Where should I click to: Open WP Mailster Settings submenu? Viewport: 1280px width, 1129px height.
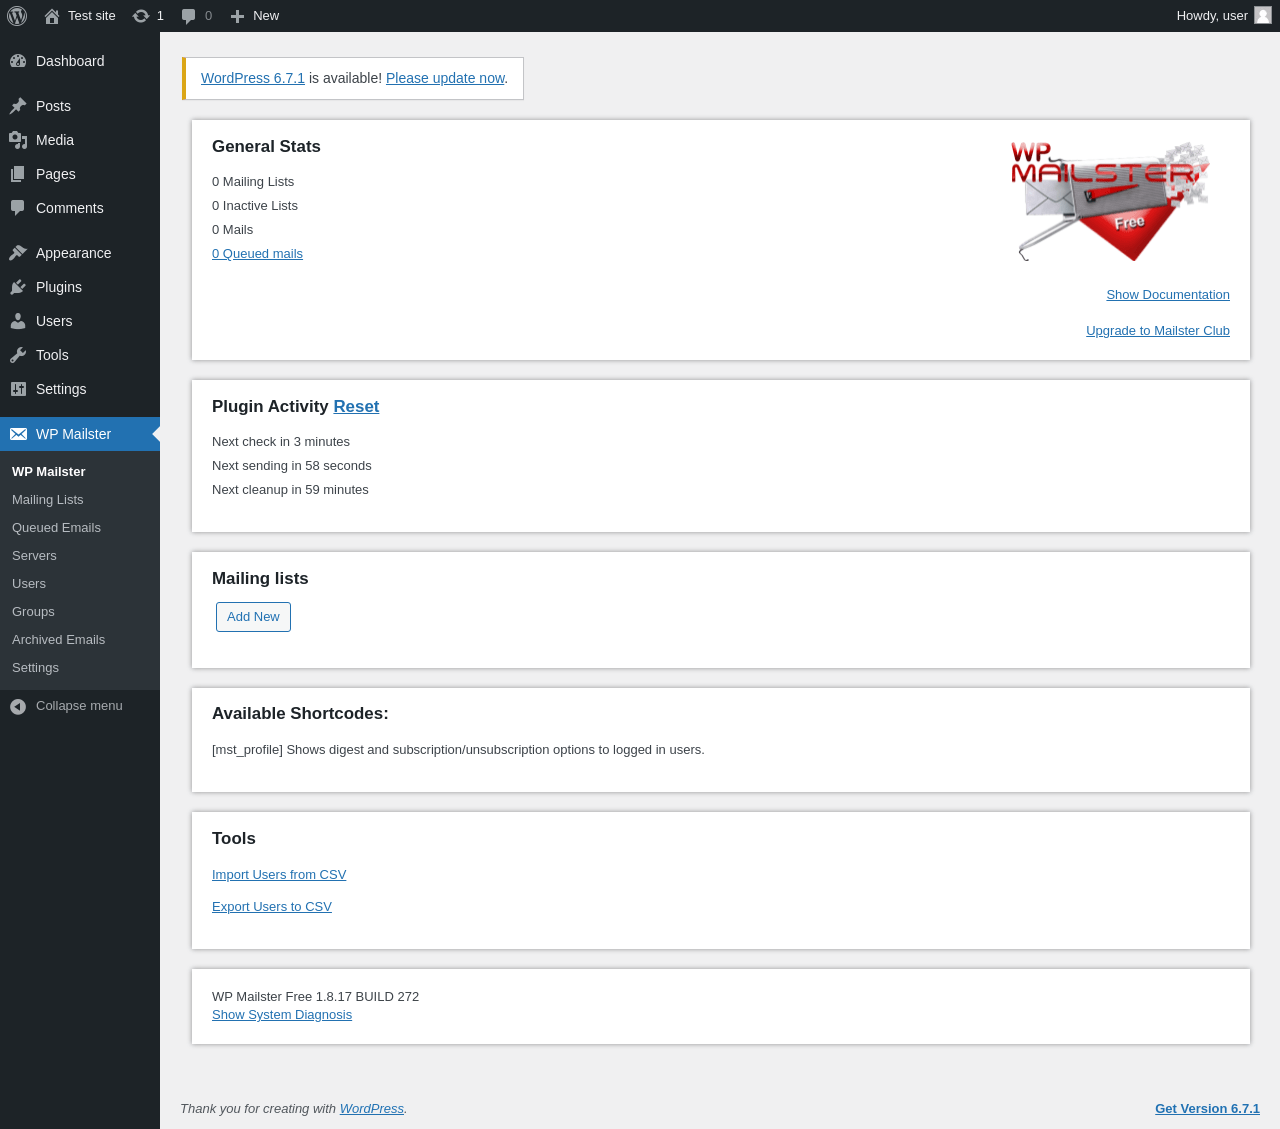[x=35, y=668]
